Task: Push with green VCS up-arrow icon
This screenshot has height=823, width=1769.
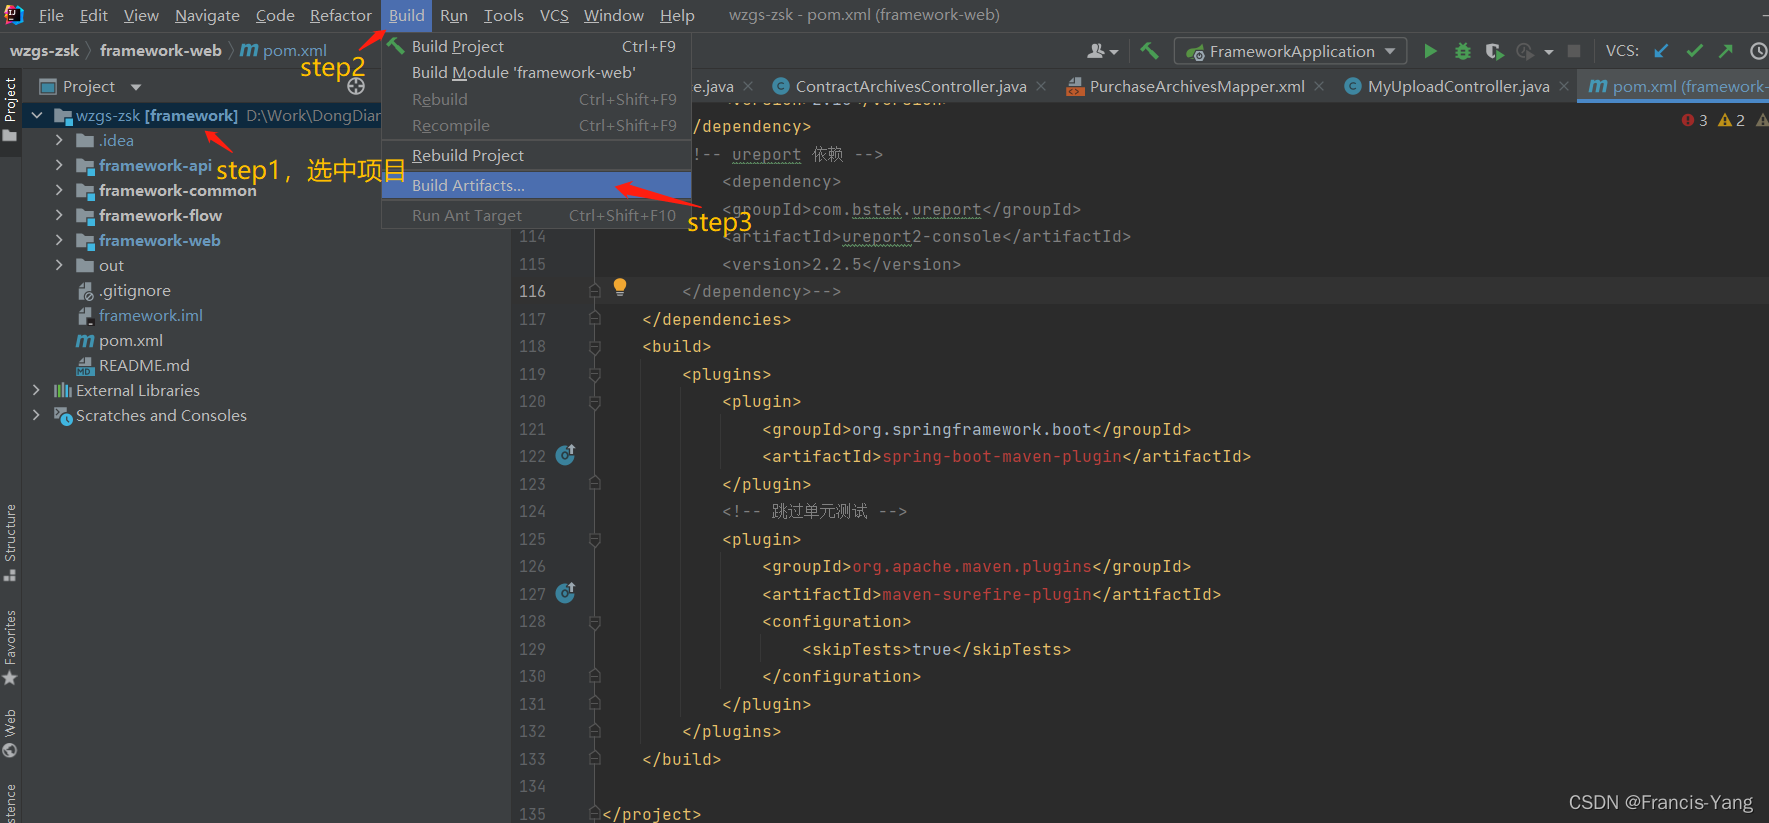Action: (1726, 51)
